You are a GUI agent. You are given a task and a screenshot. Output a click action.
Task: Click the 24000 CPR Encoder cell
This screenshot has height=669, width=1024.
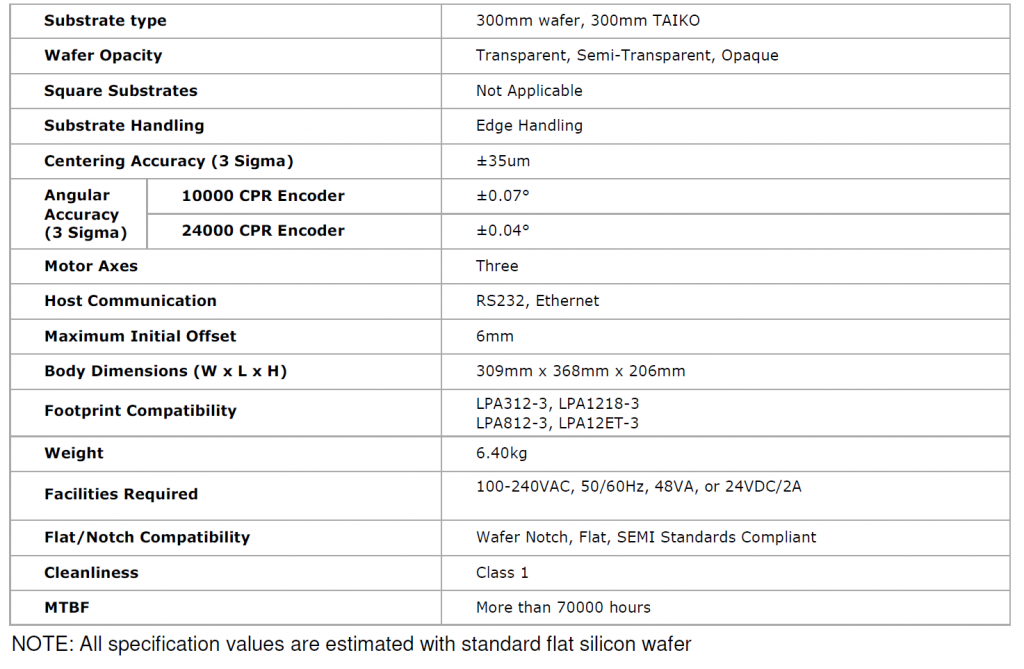[x=262, y=231]
